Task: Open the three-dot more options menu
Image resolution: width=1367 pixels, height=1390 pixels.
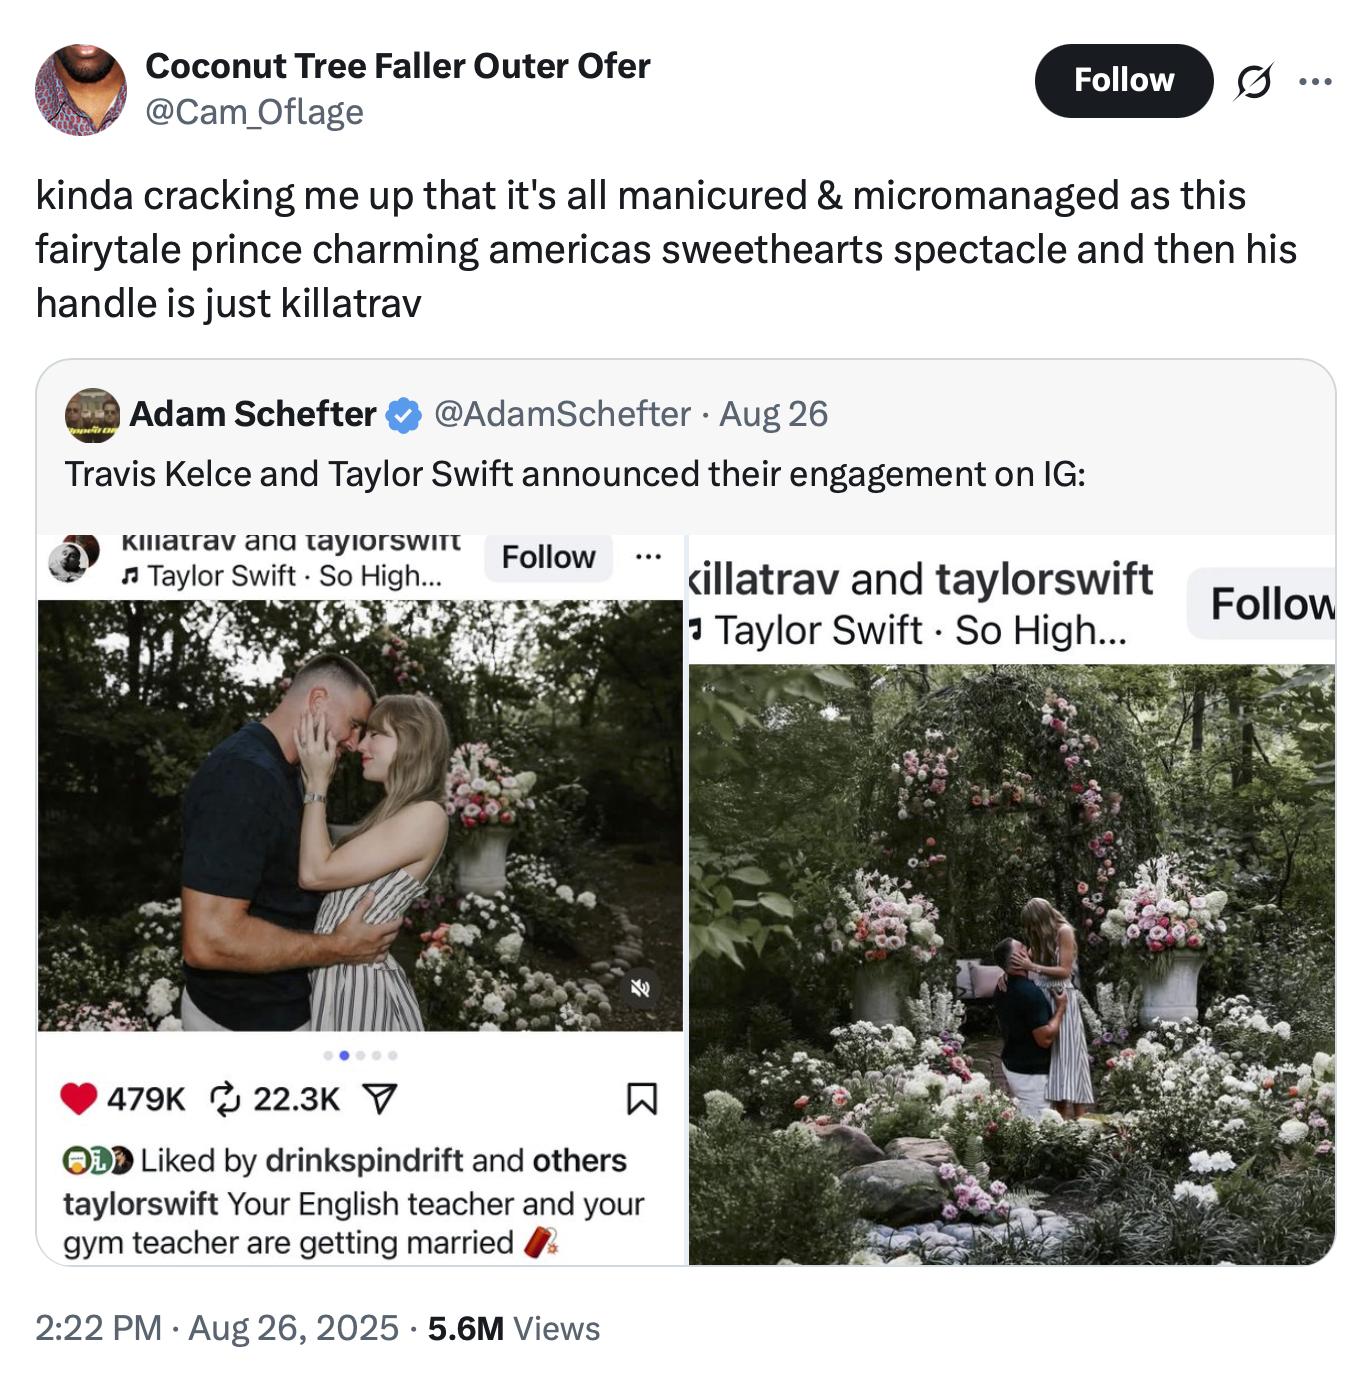Action: tap(1315, 81)
